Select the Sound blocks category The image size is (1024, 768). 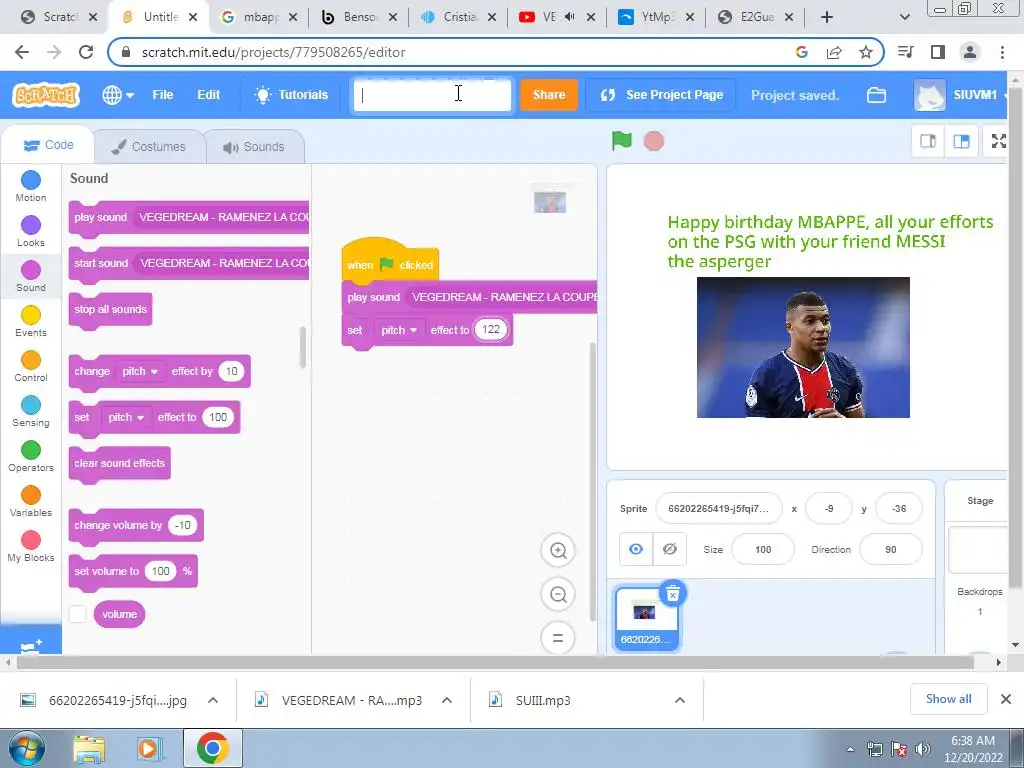click(31, 276)
